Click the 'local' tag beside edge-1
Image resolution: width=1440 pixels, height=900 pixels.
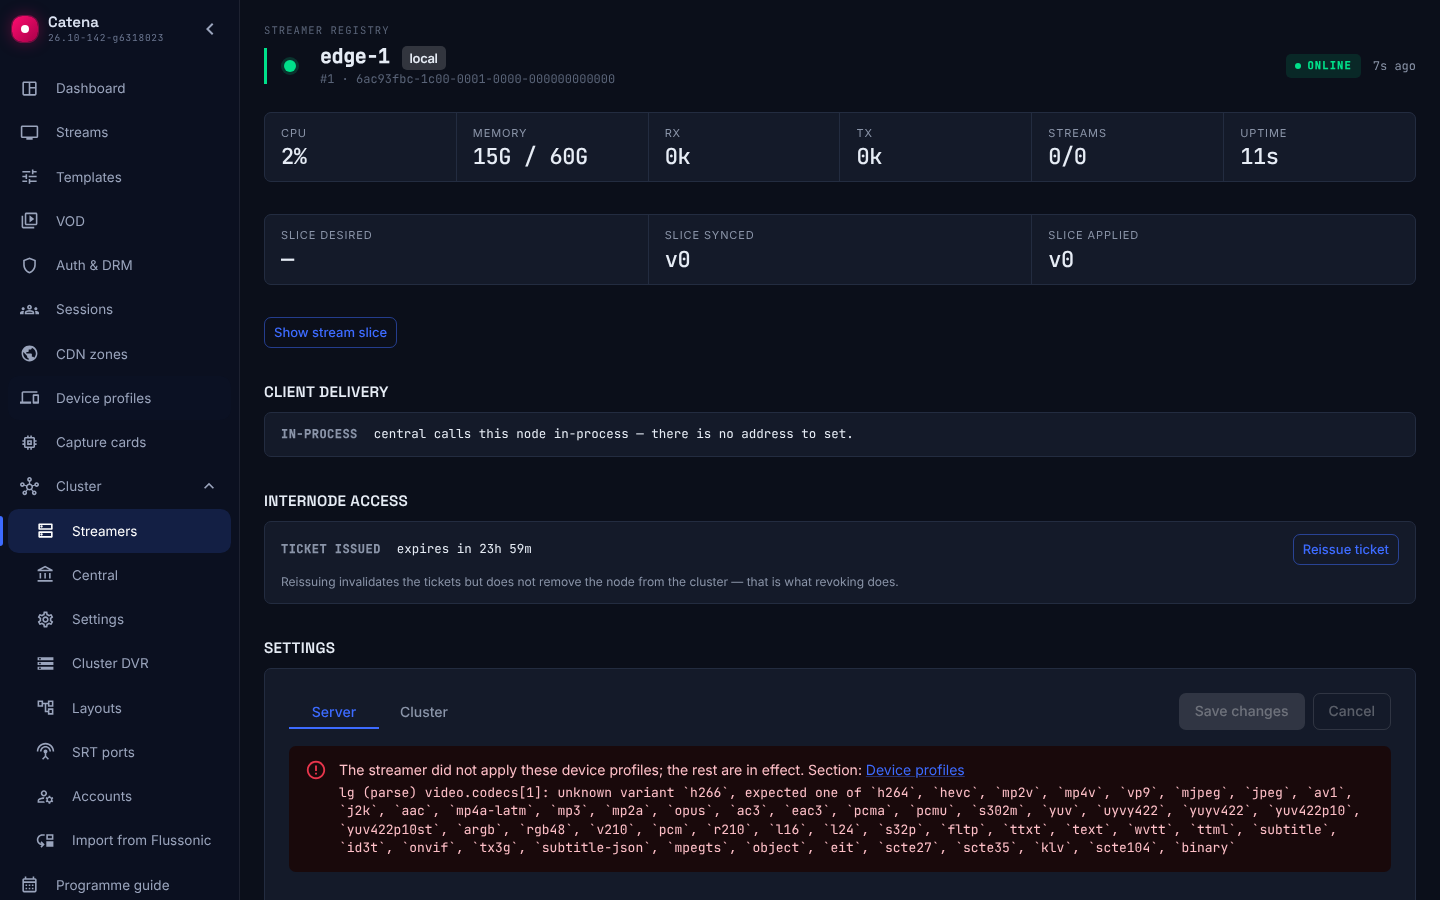(424, 58)
